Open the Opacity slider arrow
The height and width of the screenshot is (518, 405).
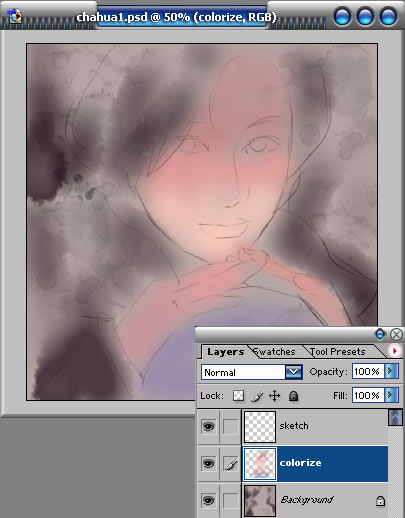(391, 371)
